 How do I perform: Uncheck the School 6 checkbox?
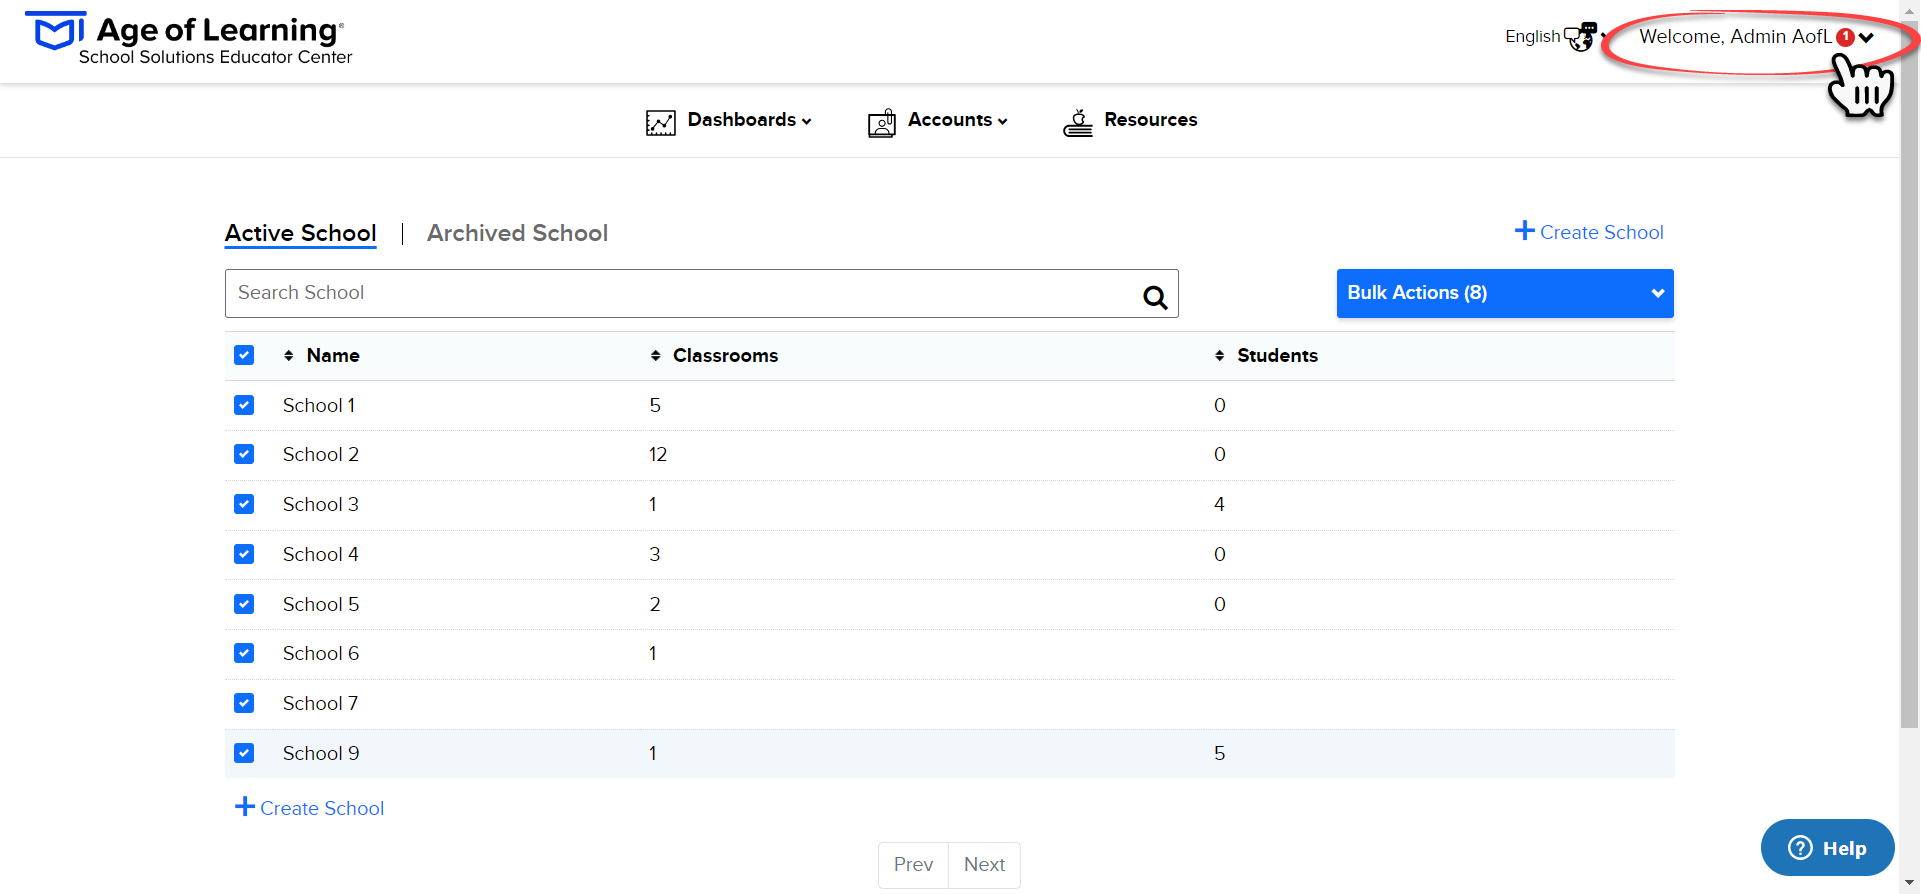(x=244, y=653)
